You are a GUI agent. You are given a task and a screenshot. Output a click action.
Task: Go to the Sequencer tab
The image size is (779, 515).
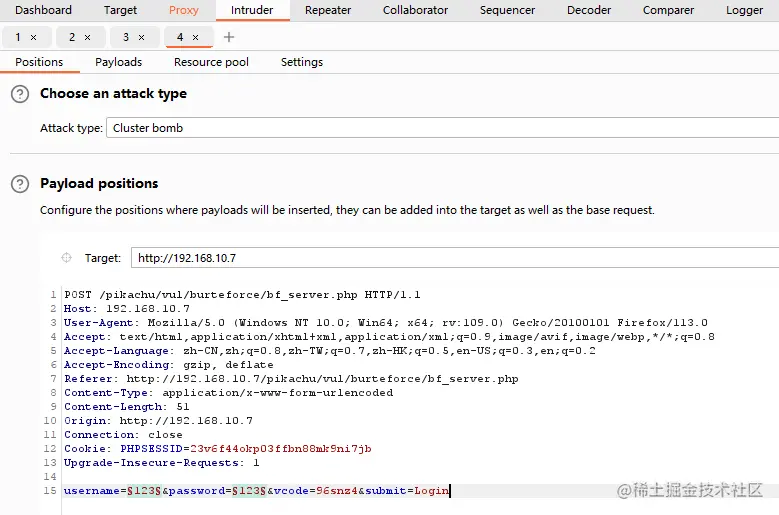click(x=507, y=10)
